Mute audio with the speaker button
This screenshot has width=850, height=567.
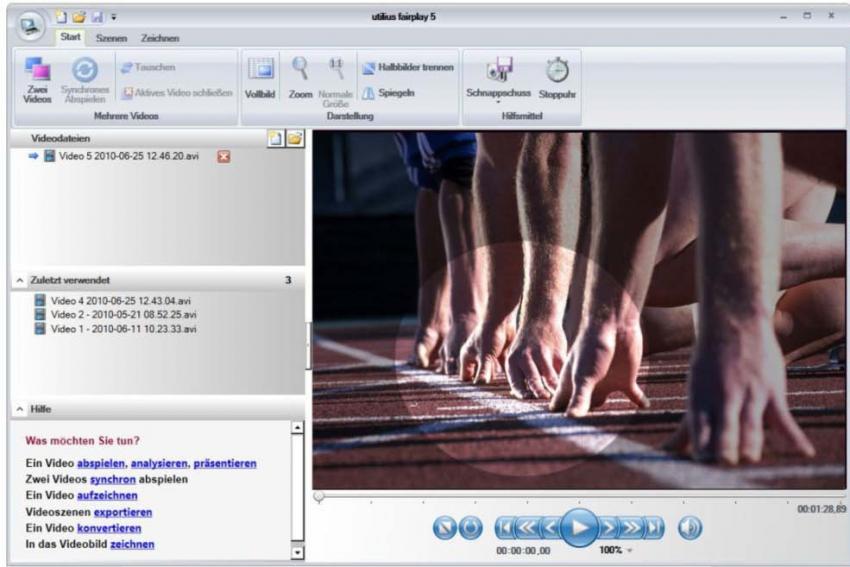(690, 526)
